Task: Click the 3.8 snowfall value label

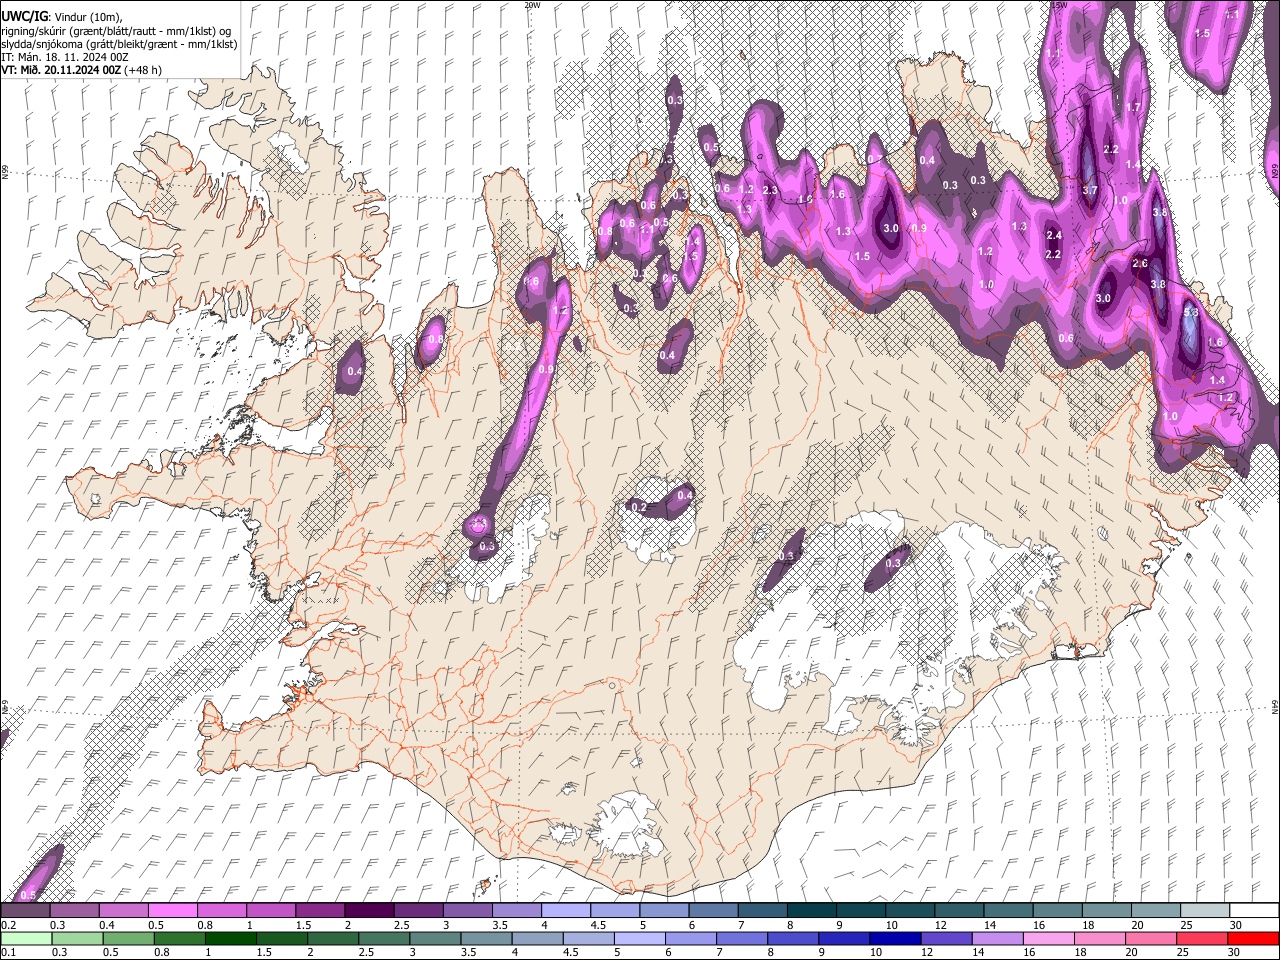Action: (x=1158, y=284)
